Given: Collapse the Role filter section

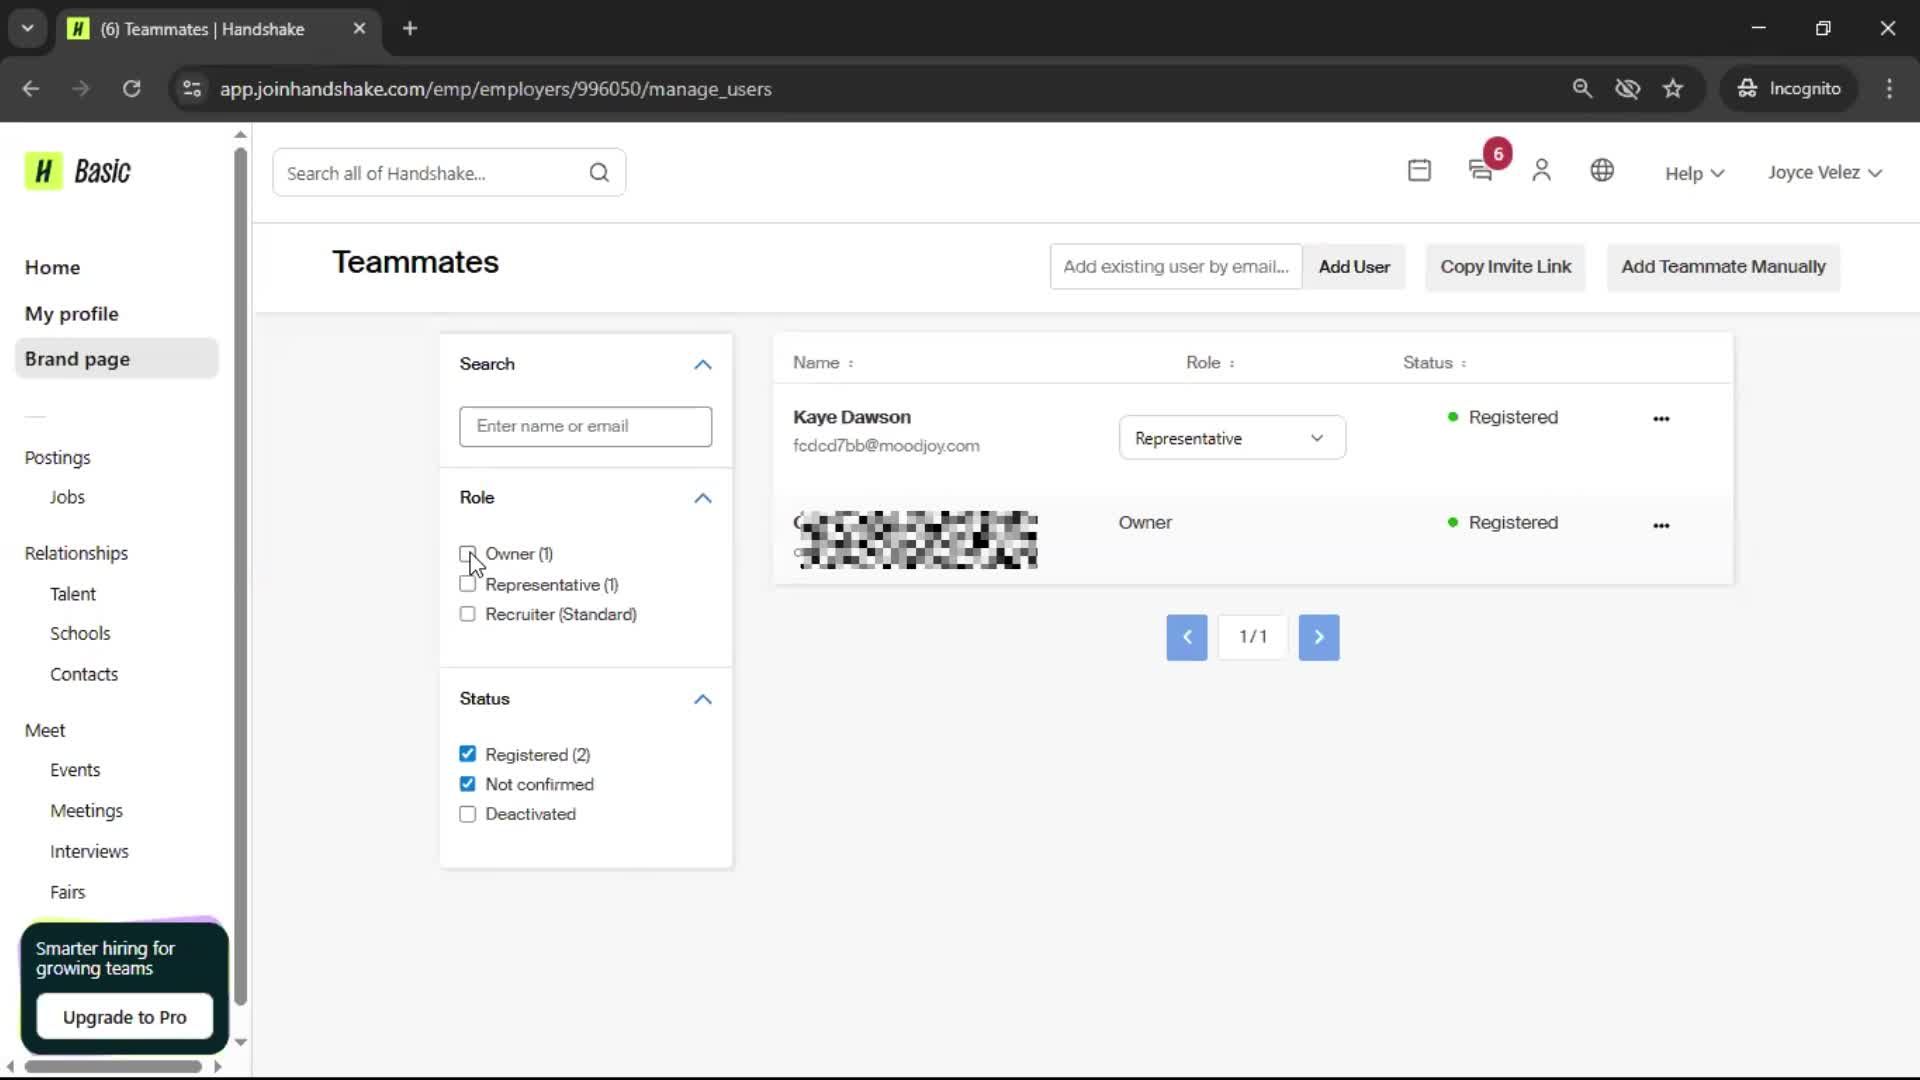Looking at the screenshot, I should pos(703,498).
